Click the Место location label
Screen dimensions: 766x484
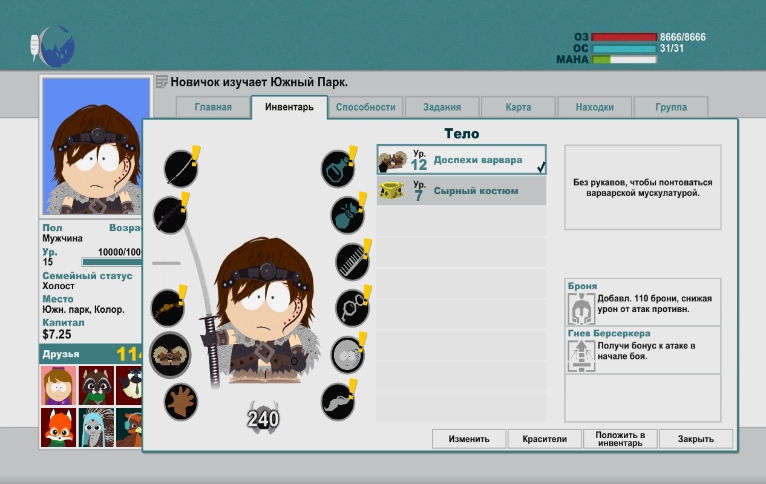pos(58,299)
